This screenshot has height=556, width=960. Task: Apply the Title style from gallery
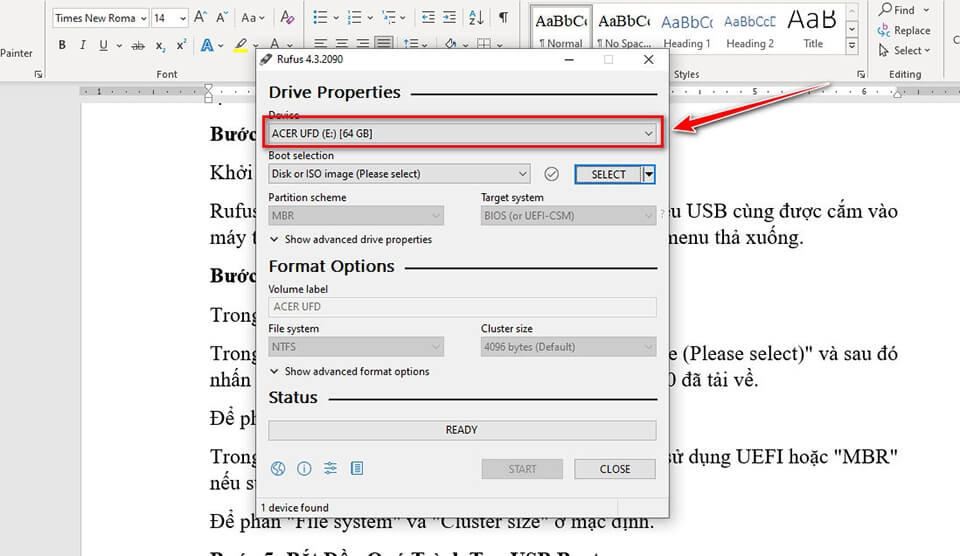point(813,28)
